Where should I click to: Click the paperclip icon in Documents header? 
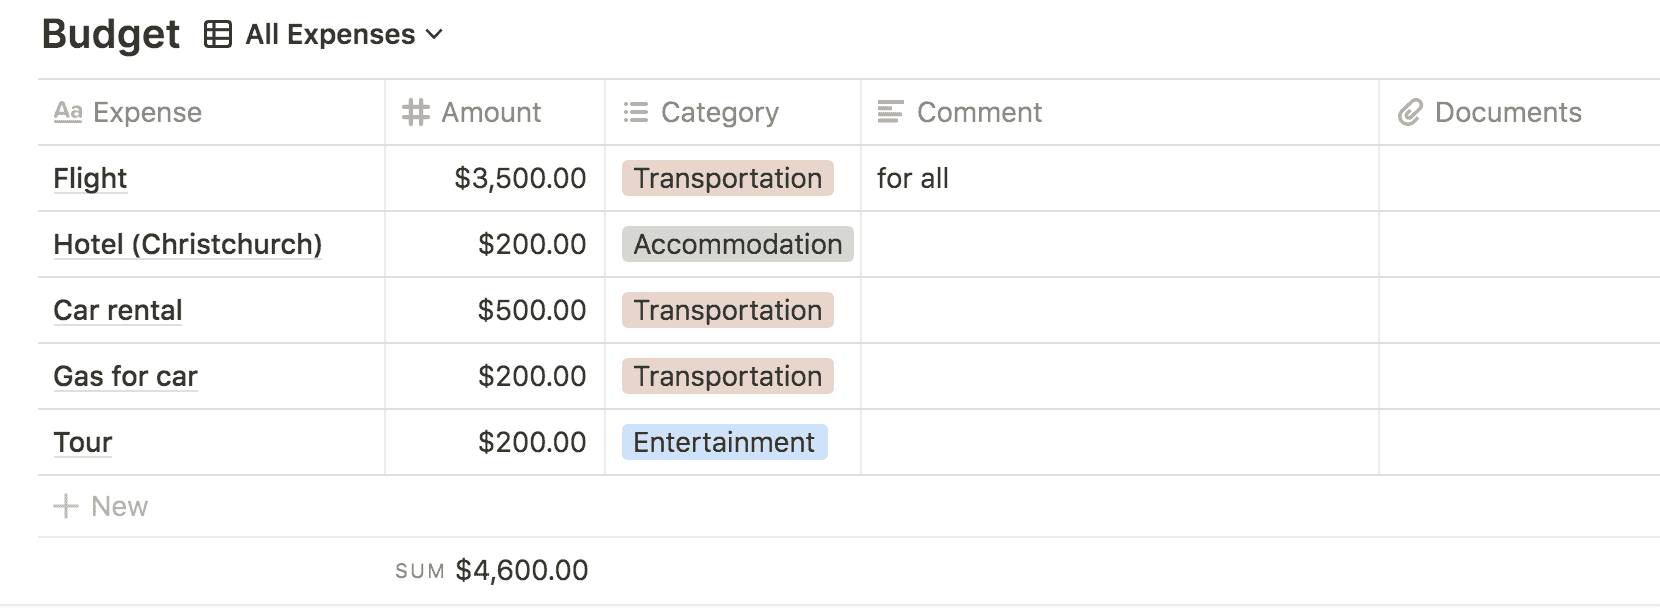[1409, 112]
